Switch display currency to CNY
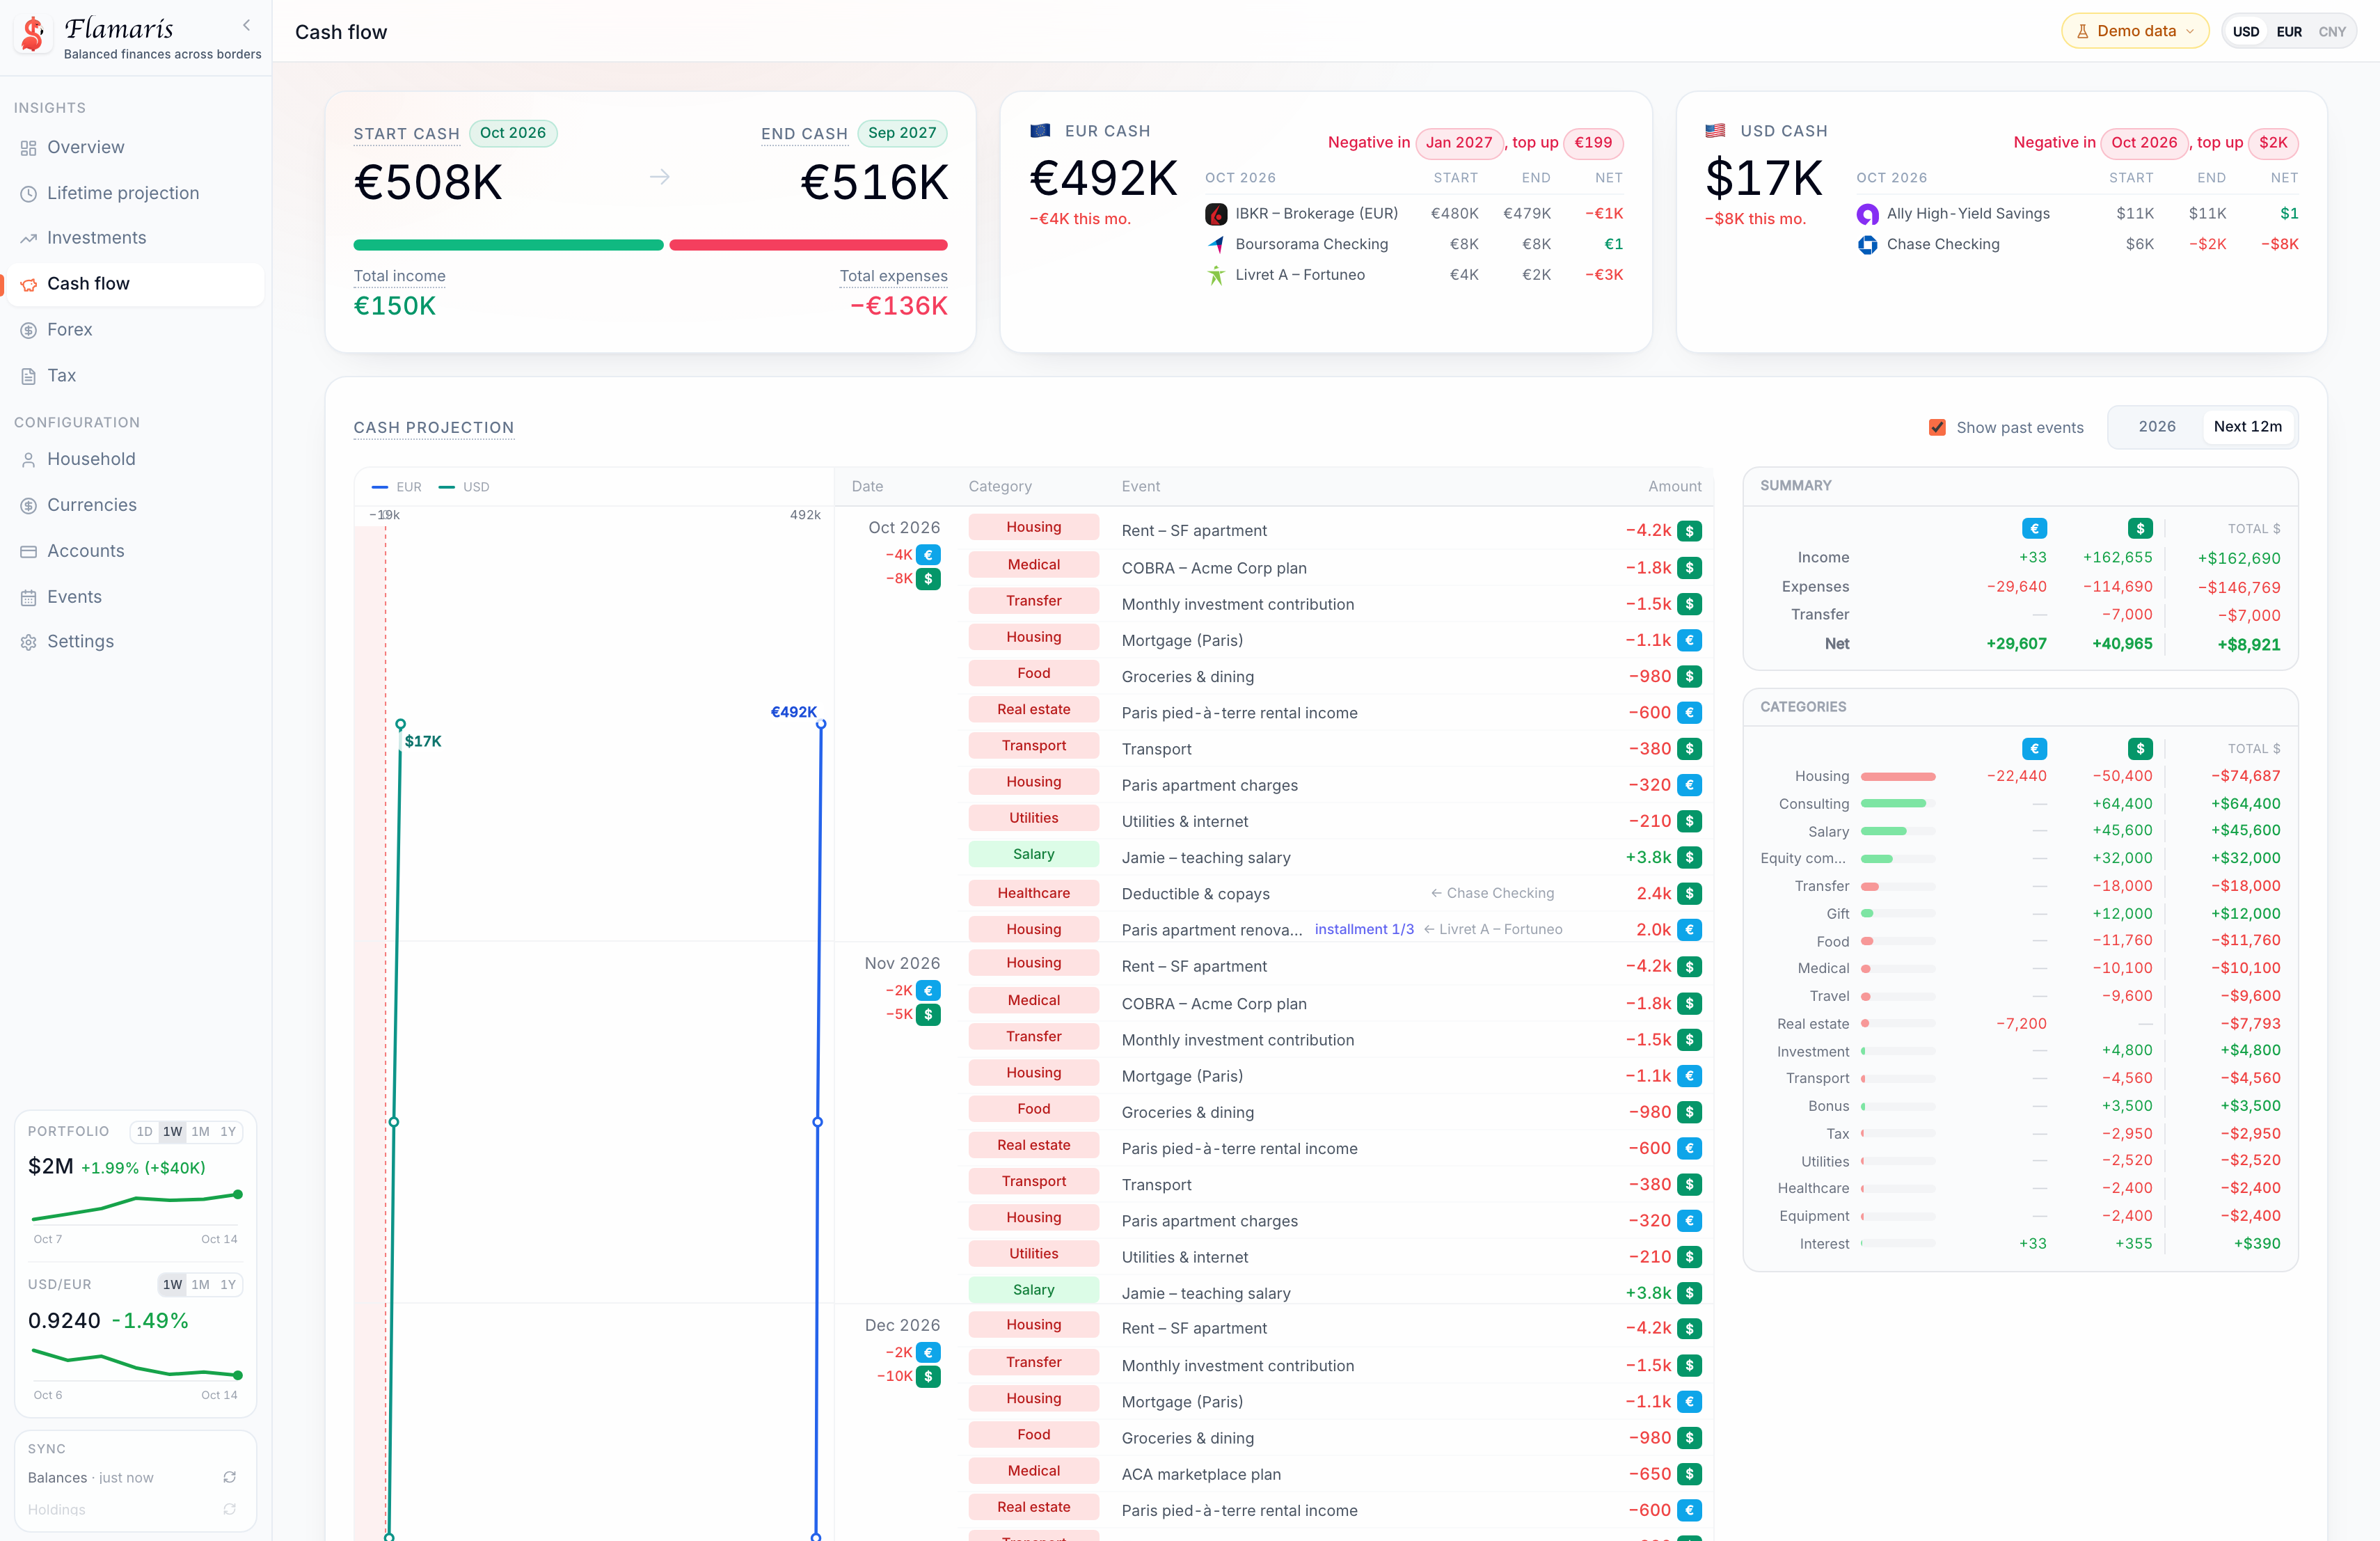The width and height of the screenshot is (2380, 1541). click(x=2331, y=32)
